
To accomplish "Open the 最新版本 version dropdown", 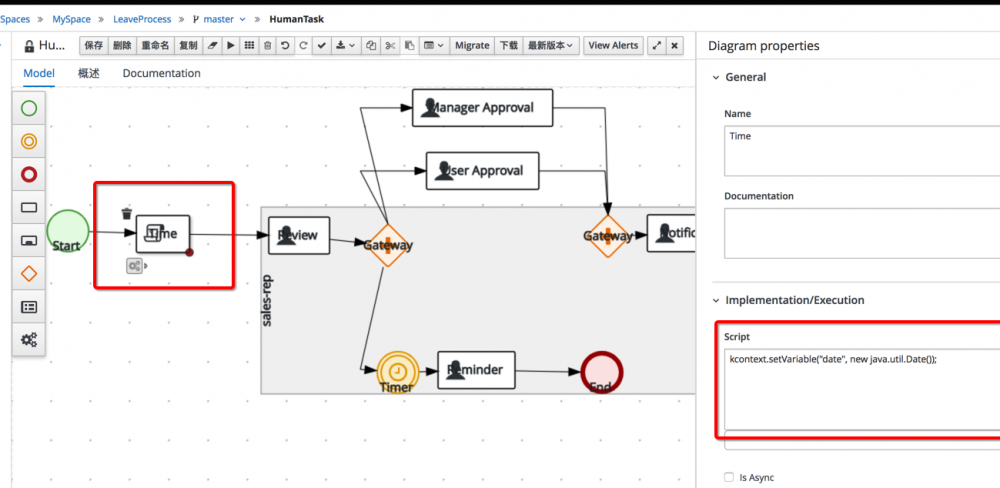I will point(551,46).
